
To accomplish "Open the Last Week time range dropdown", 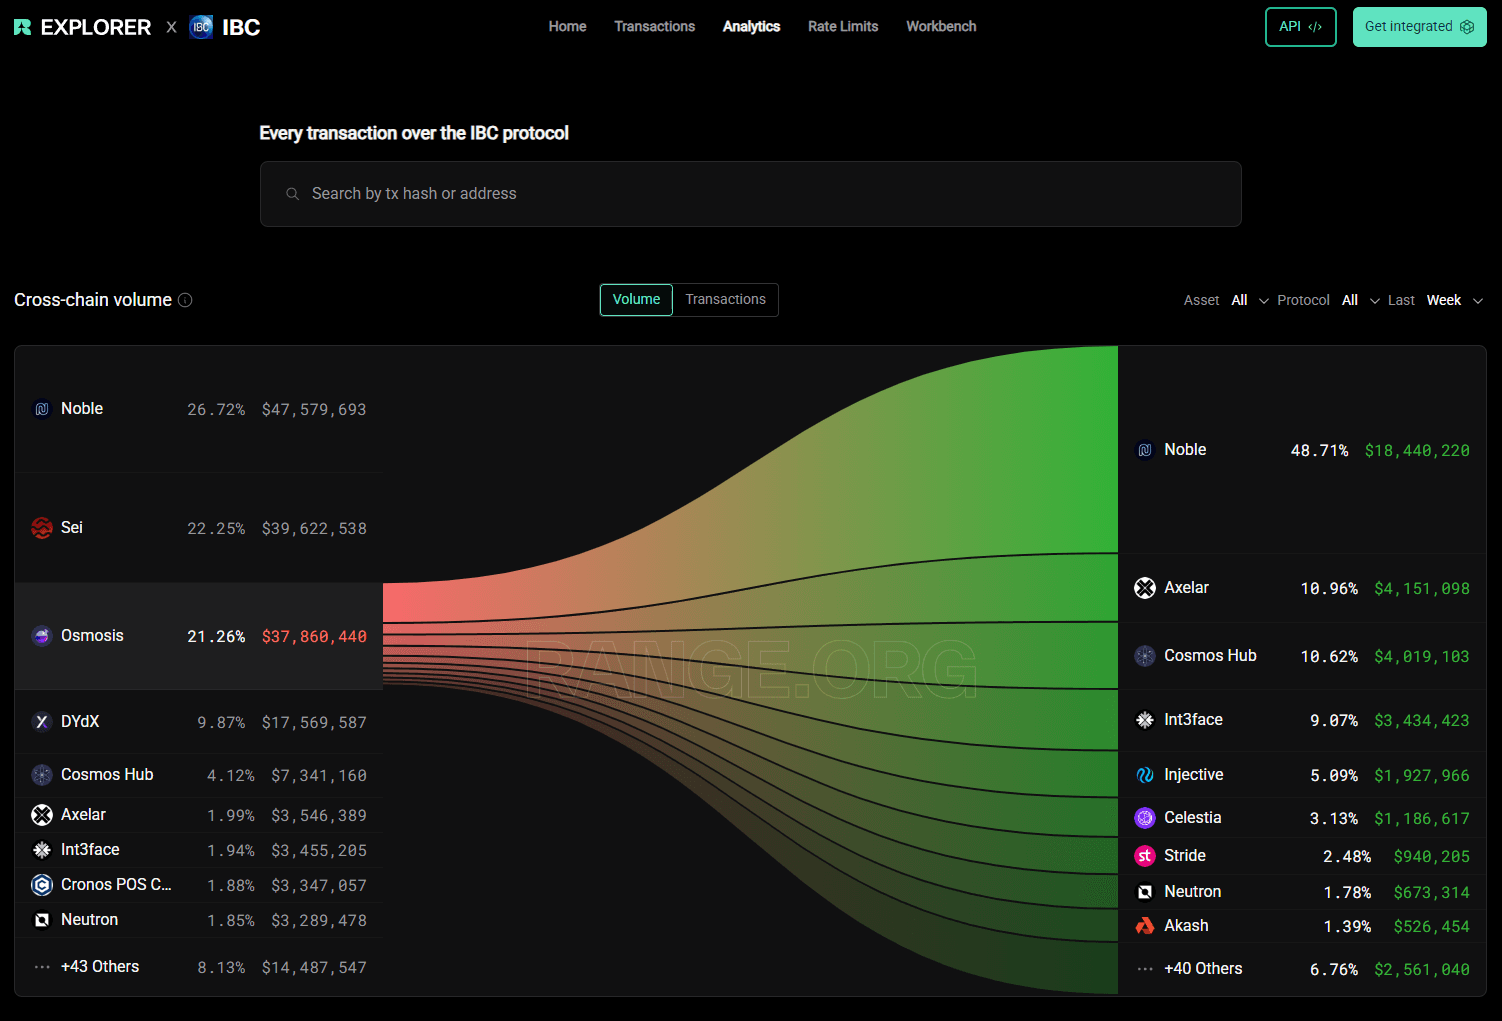I will (1454, 300).
